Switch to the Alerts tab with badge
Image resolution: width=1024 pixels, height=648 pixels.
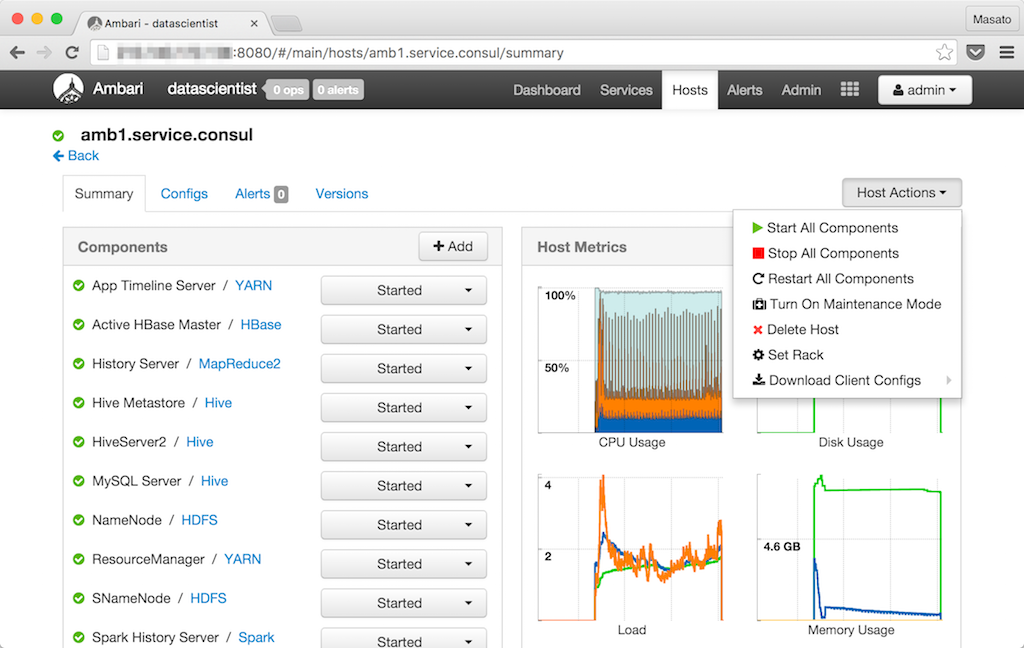[261, 194]
